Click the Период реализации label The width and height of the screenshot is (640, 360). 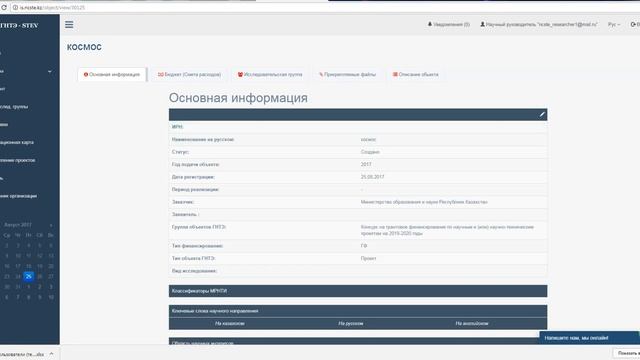(196, 190)
